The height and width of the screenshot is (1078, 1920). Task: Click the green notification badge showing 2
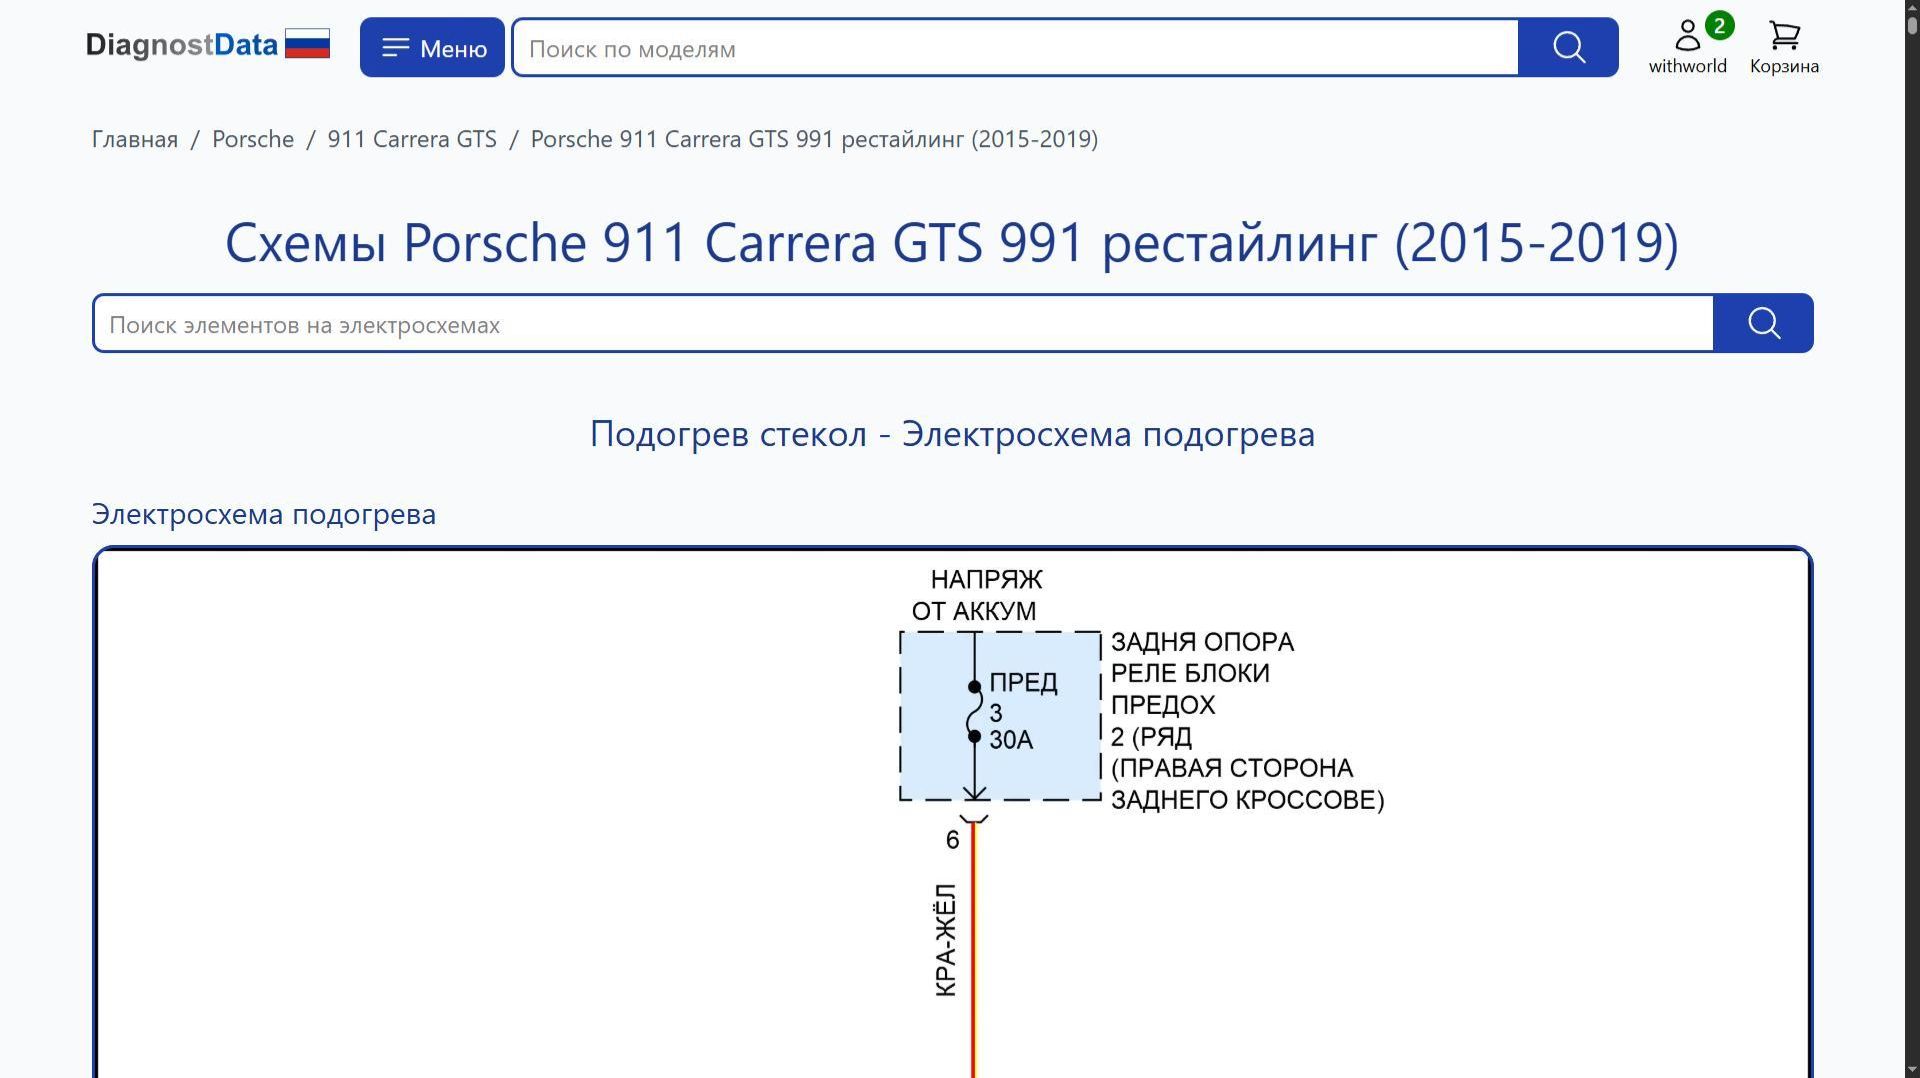[1719, 26]
